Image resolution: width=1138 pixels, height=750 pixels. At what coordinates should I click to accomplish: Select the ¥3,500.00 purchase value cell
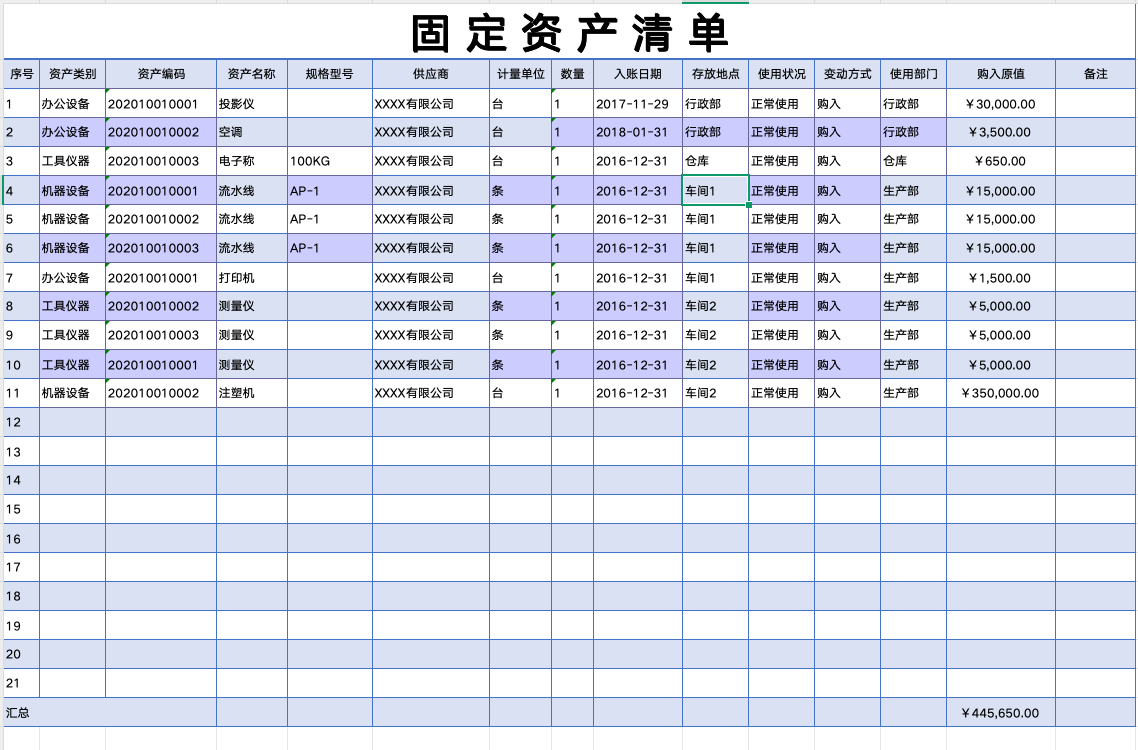(1001, 132)
